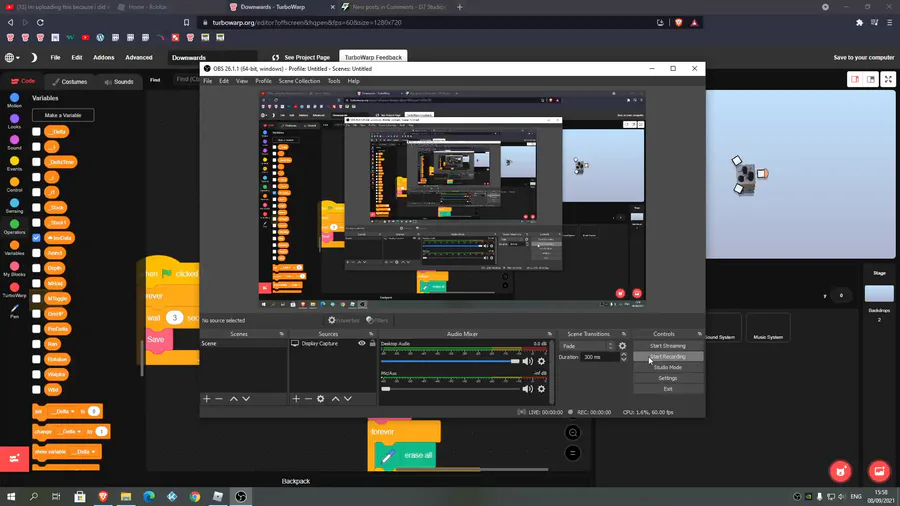This screenshot has height=506, width=900.
Task: Add a new source in OBS
Action: tap(296, 399)
